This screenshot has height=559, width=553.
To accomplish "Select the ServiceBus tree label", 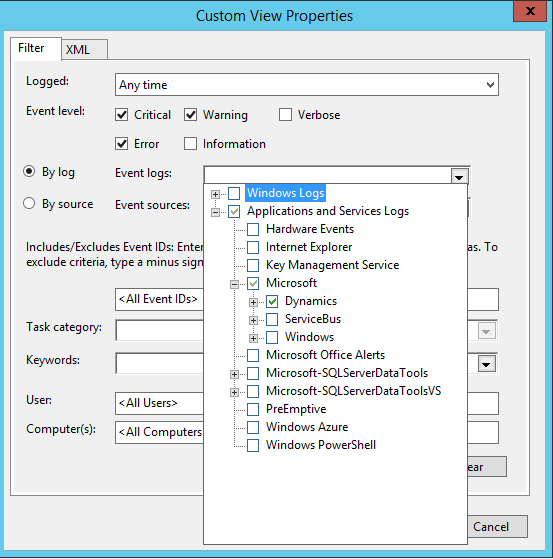I will coord(313,319).
